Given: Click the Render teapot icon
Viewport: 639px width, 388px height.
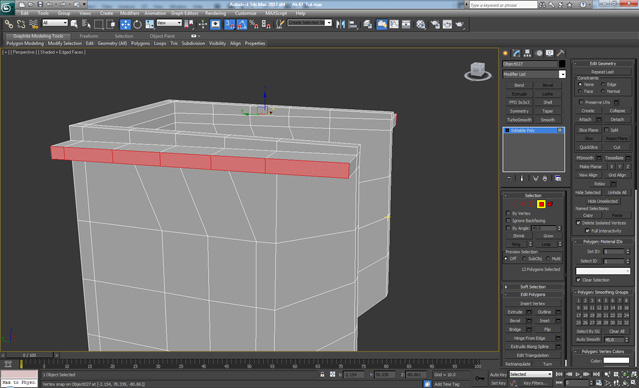Looking at the screenshot, I should [460, 24].
